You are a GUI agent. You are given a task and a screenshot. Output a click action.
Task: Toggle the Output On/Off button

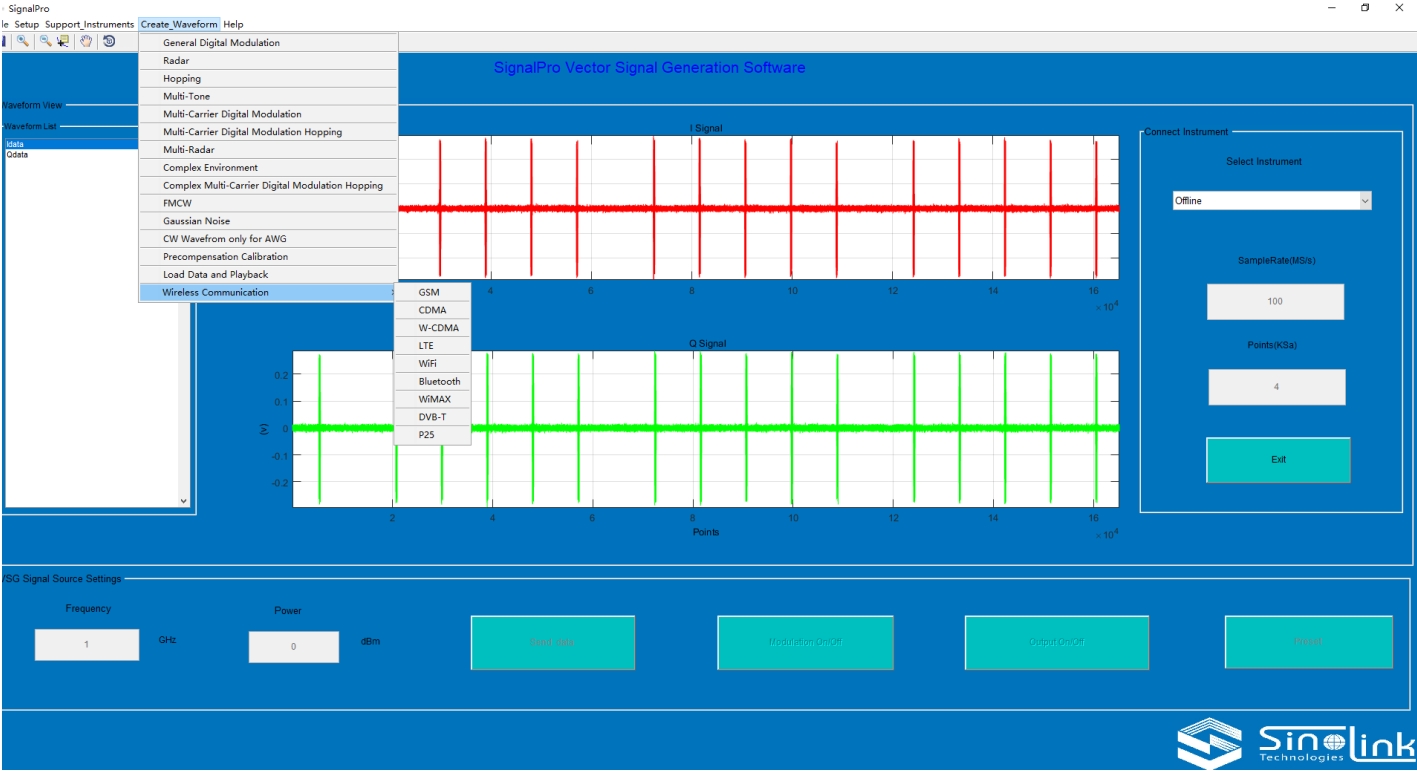point(1057,642)
